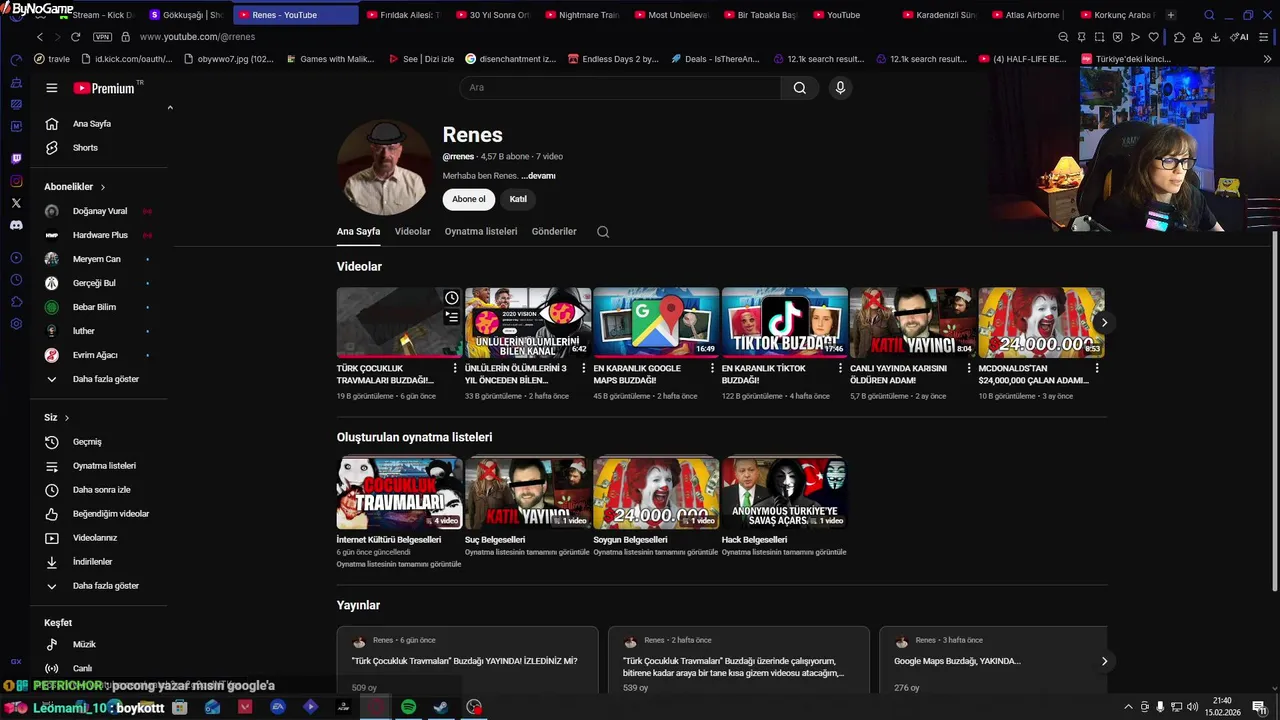Go back in browser history
Image resolution: width=1280 pixels, height=720 pixels.
coord(39,37)
